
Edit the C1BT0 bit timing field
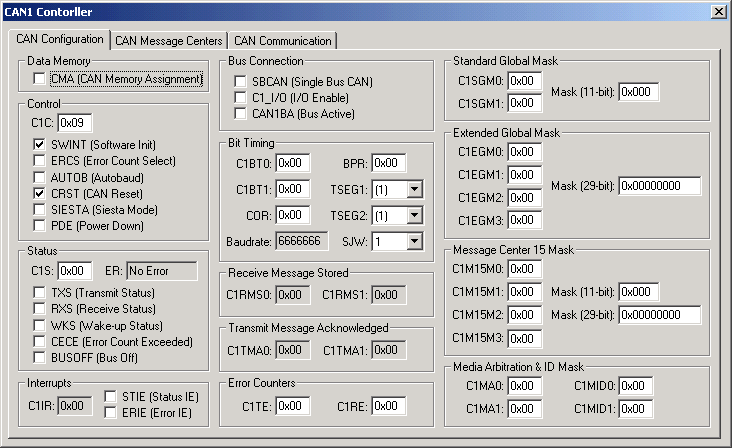coord(293,163)
